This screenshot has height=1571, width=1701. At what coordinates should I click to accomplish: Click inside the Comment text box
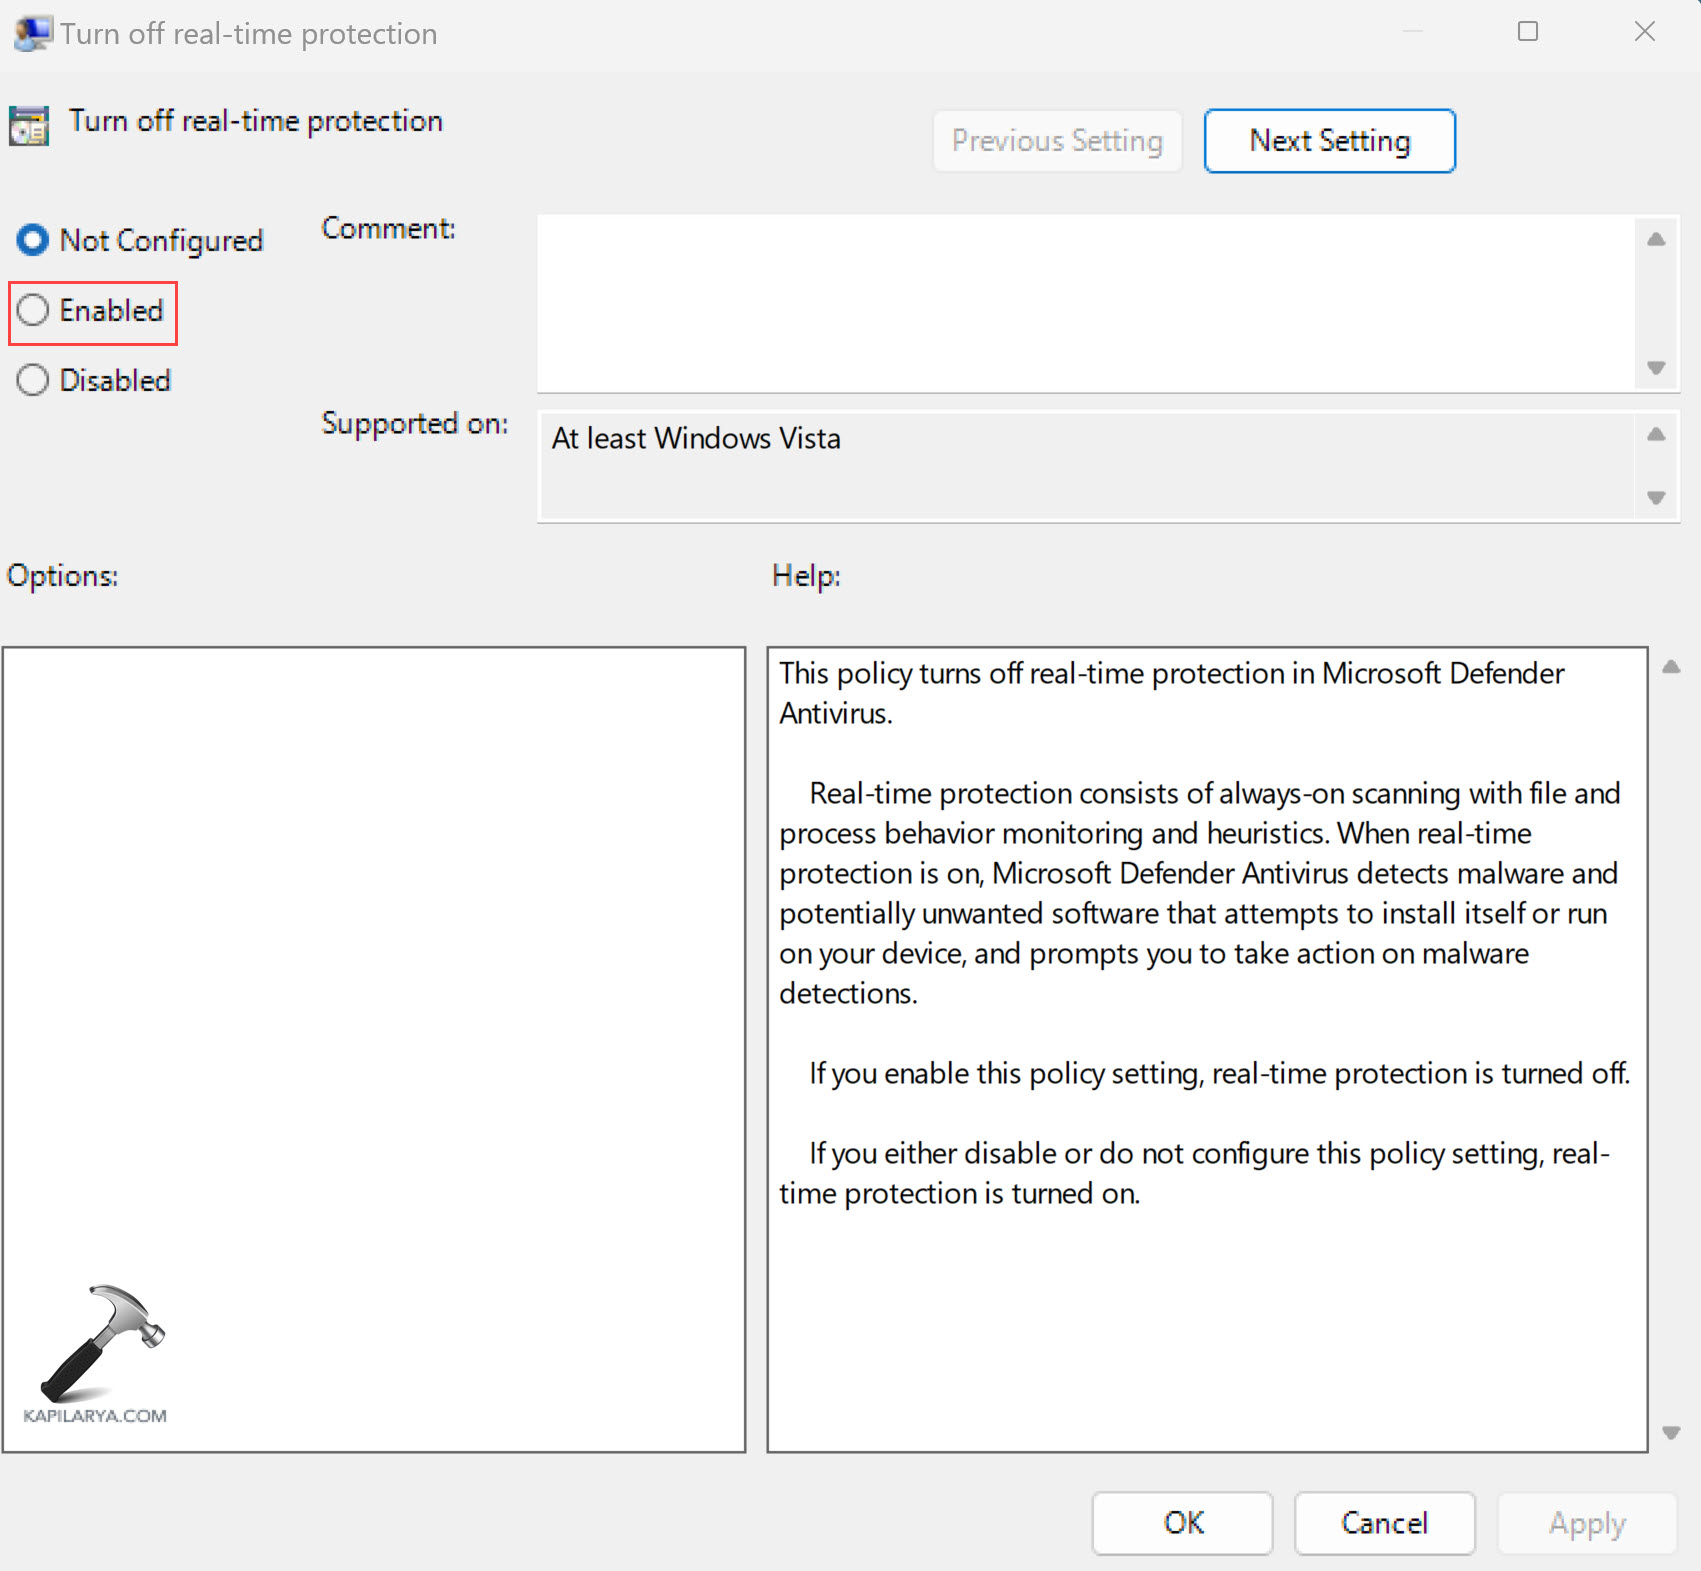click(1085, 303)
